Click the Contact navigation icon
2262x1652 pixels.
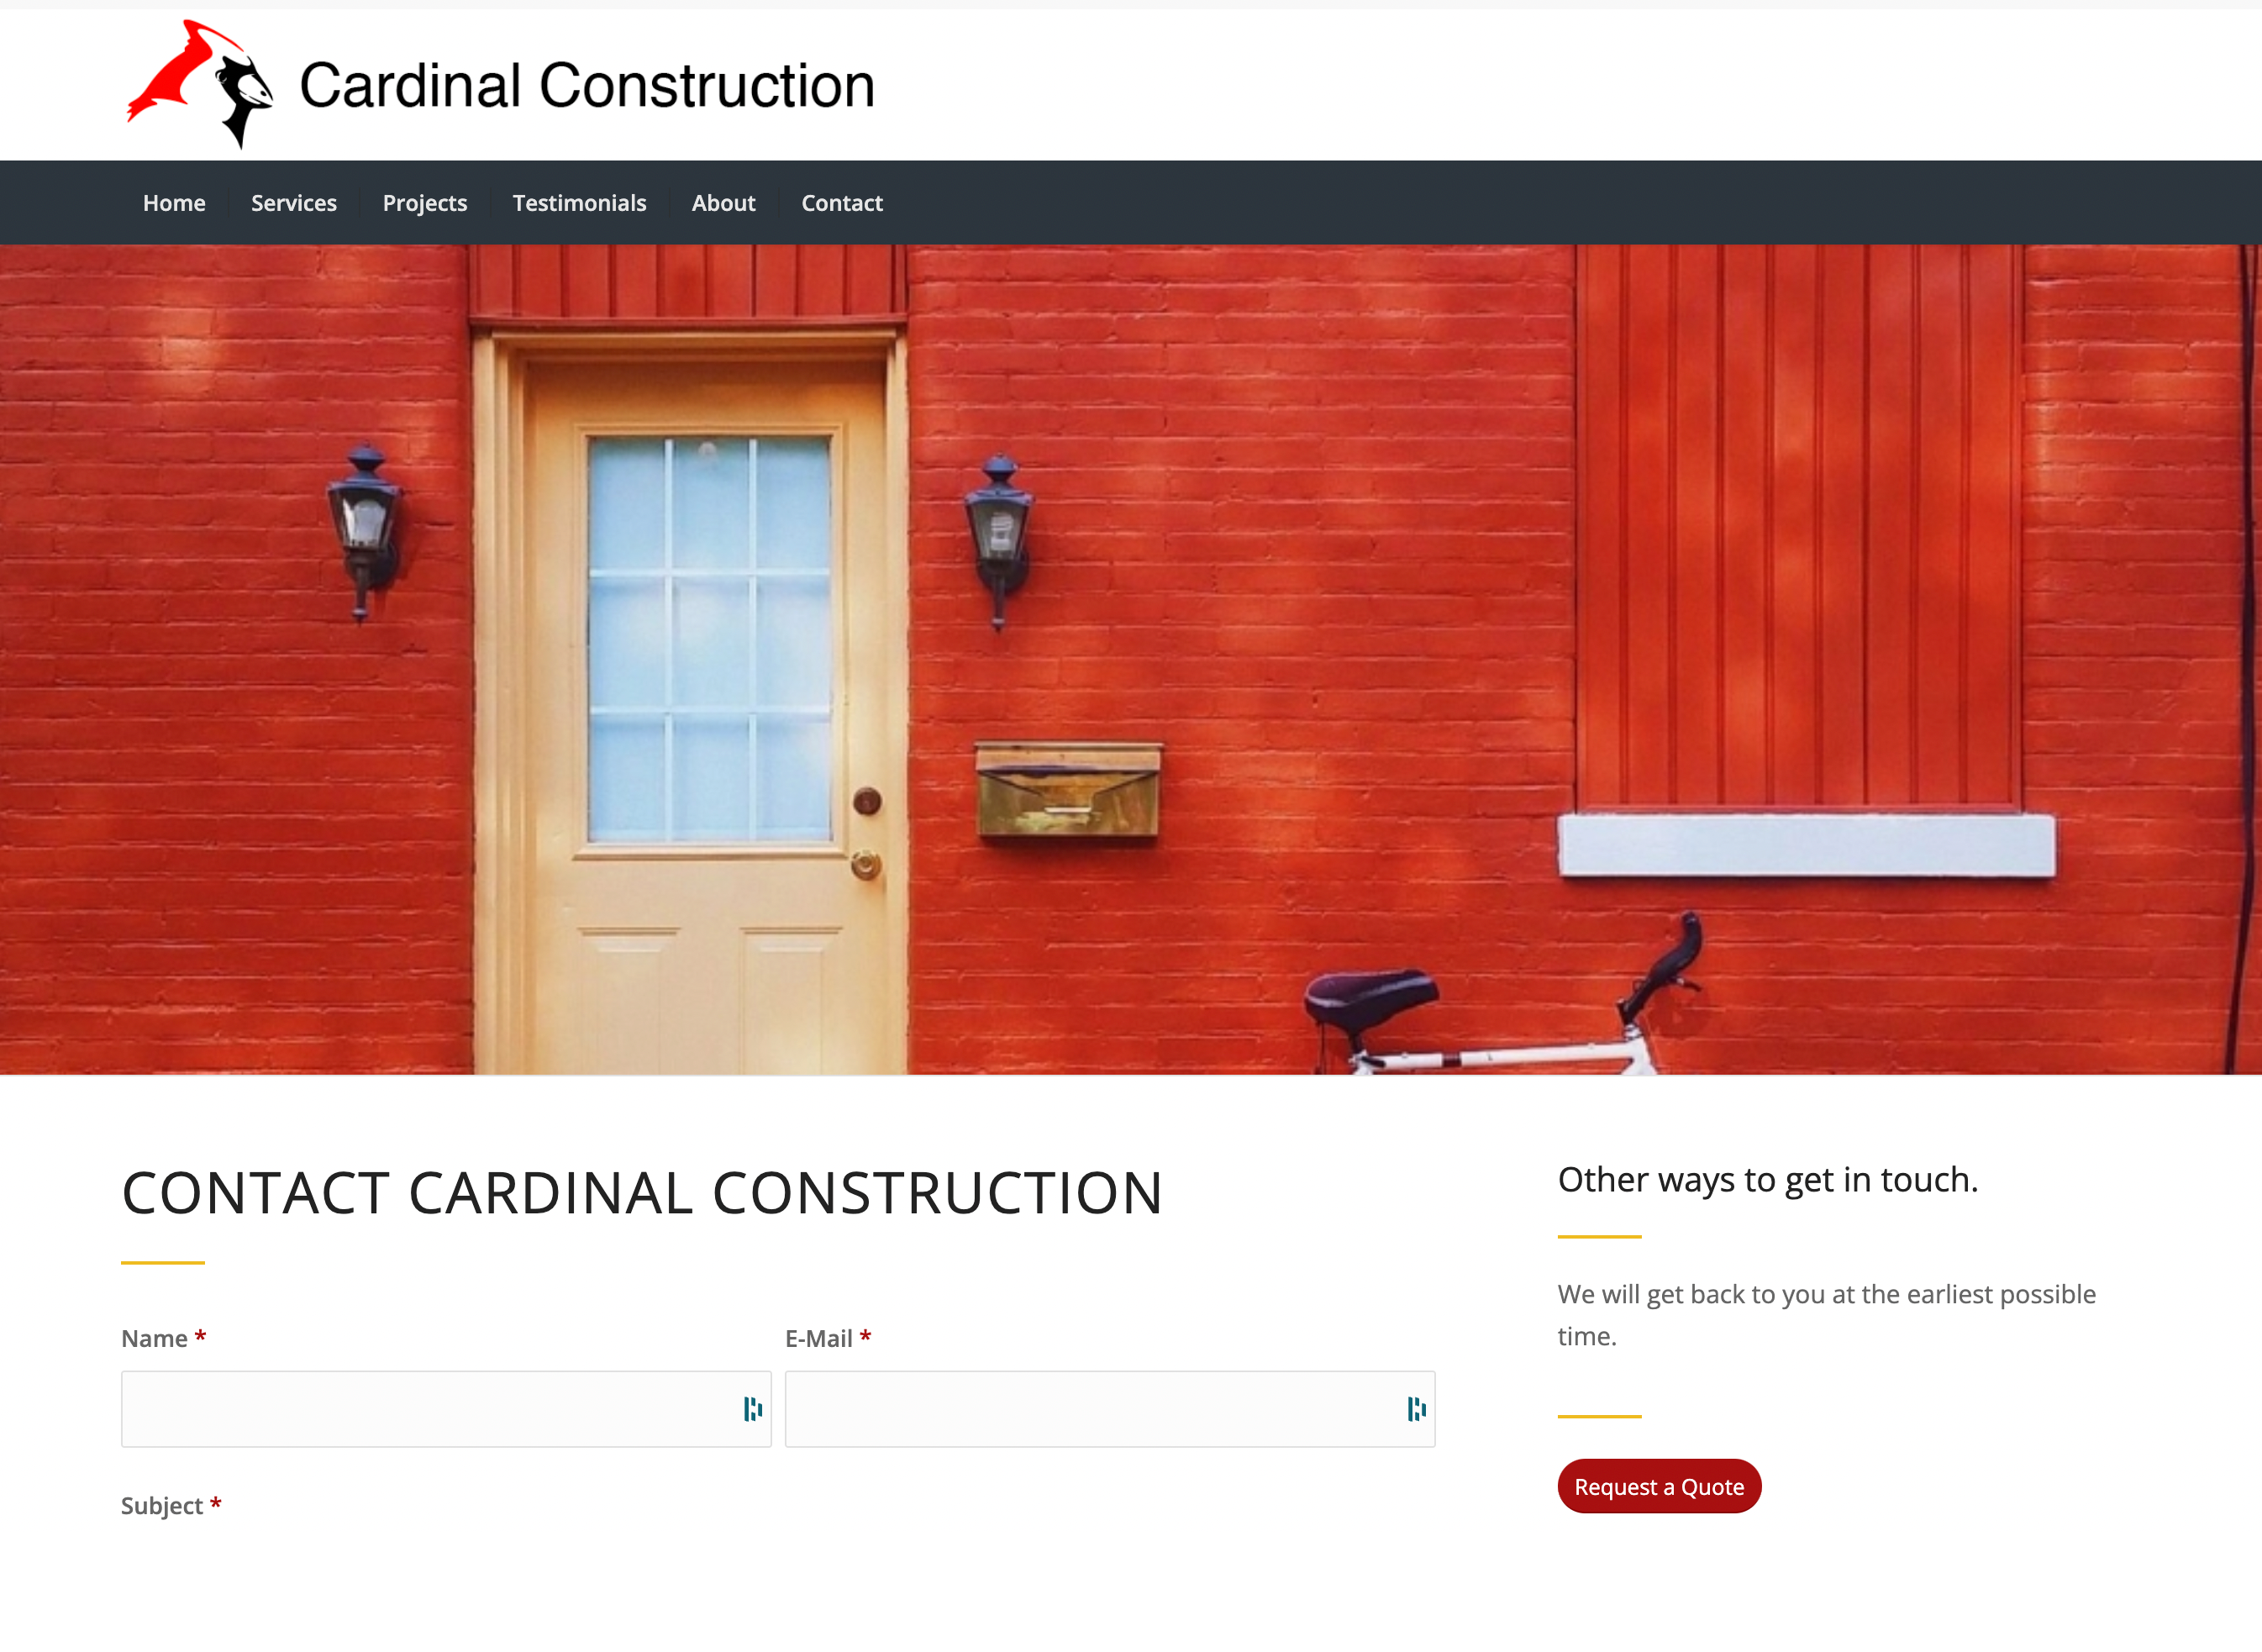pos(843,202)
